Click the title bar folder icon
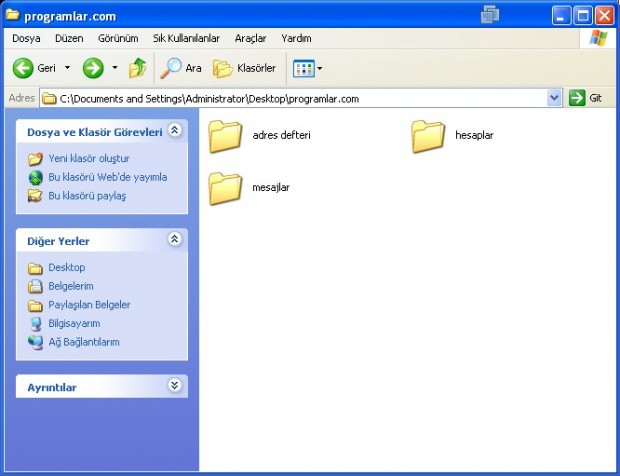Viewport: 620px width, 476px height. coord(13,15)
